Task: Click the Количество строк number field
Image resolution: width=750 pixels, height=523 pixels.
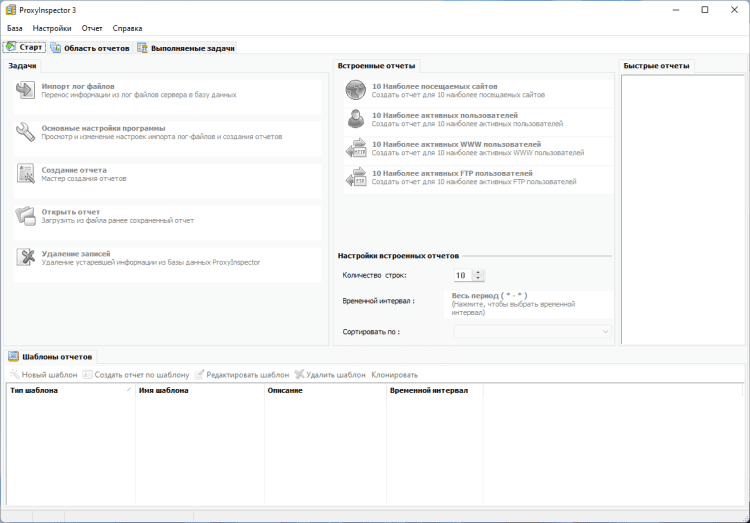Action: (x=463, y=275)
